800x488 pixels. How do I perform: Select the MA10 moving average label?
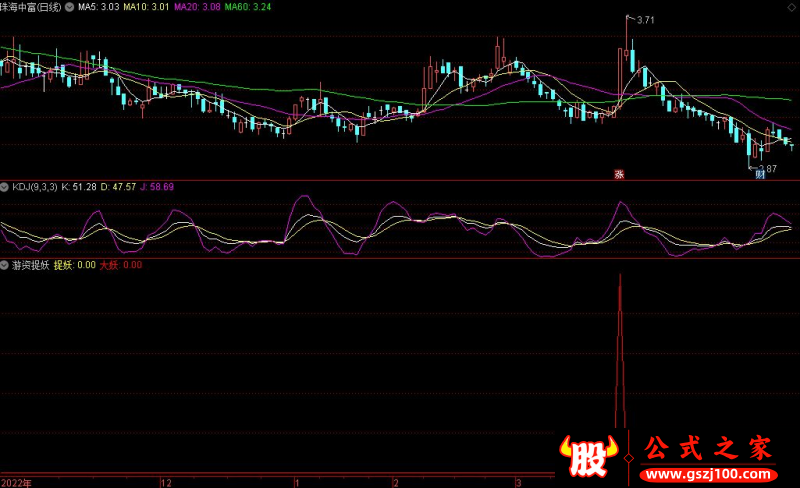[143, 6]
